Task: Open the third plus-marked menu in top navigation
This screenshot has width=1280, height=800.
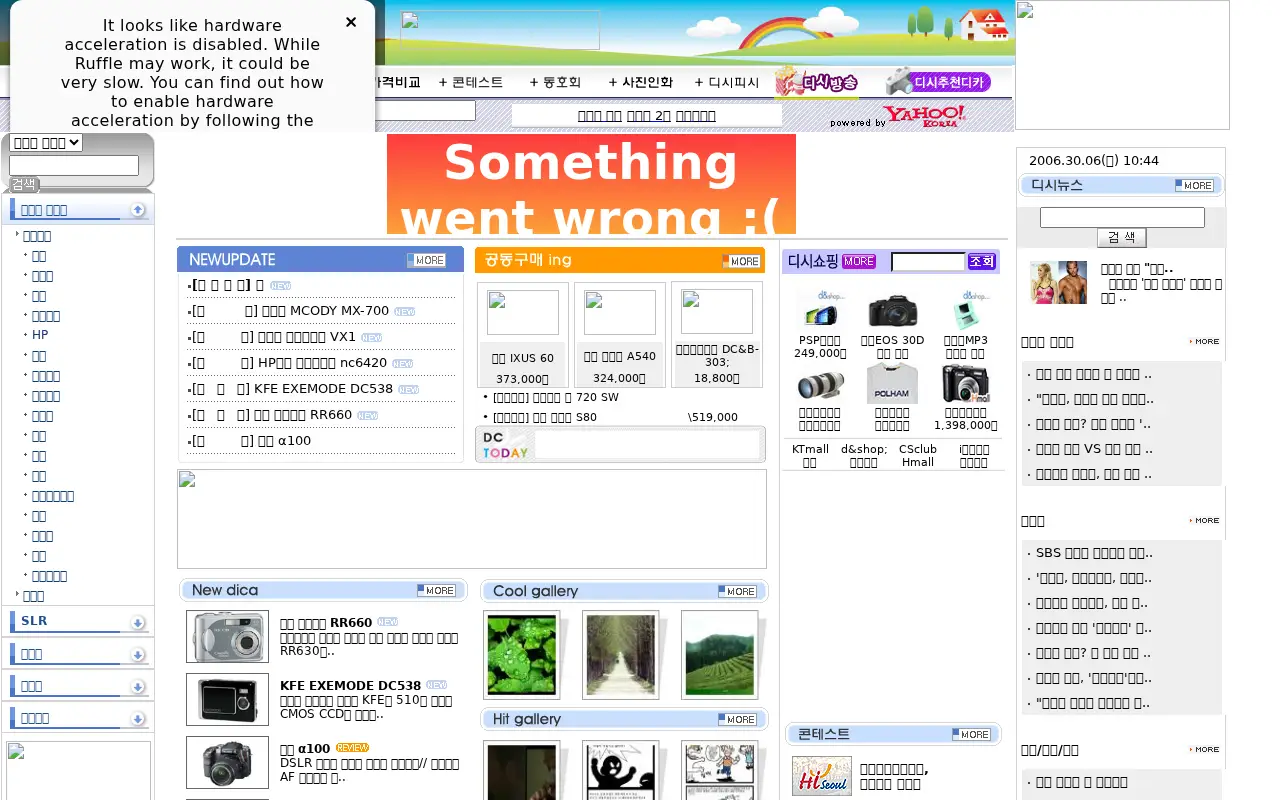Action: coord(640,82)
